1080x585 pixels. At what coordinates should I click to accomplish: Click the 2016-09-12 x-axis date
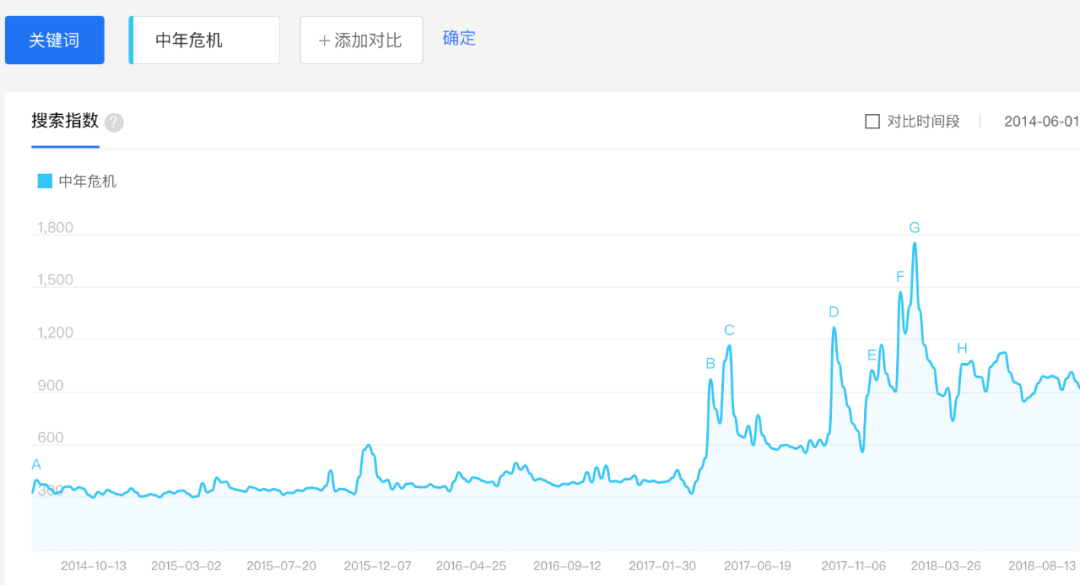tap(567, 566)
